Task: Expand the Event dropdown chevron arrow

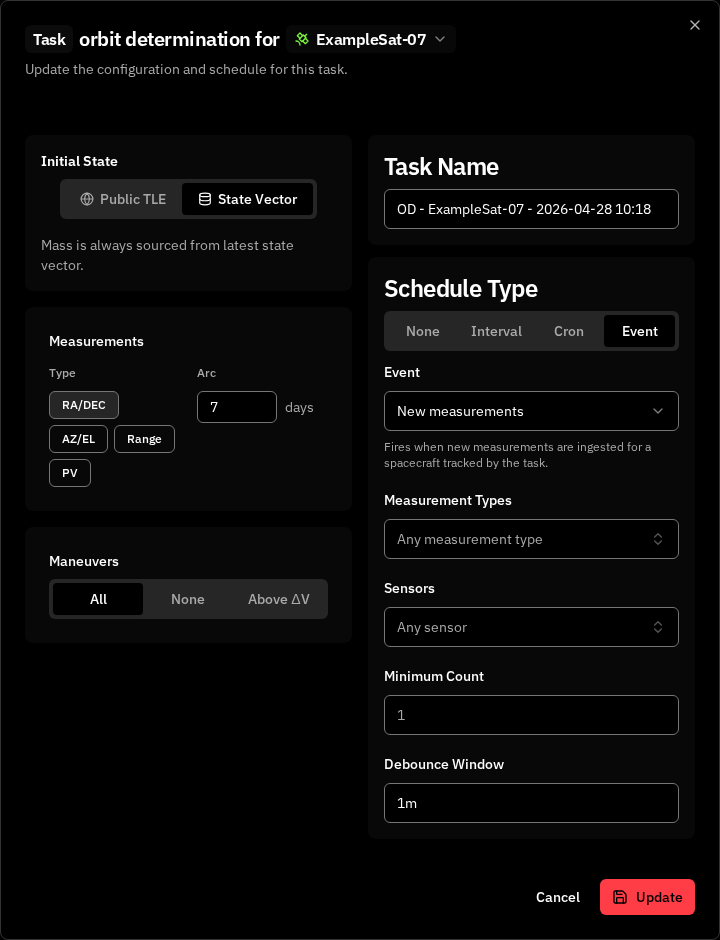Action: (x=658, y=411)
